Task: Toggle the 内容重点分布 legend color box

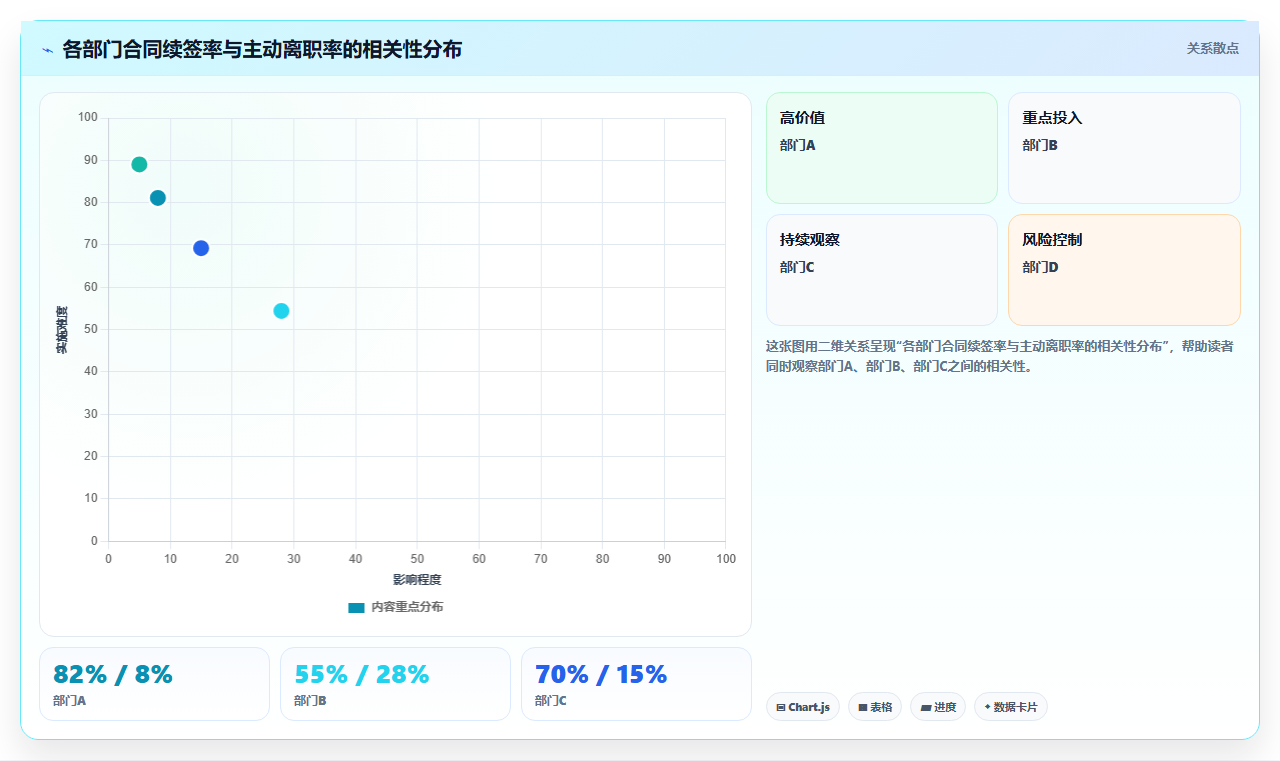Action: pos(356,607)
